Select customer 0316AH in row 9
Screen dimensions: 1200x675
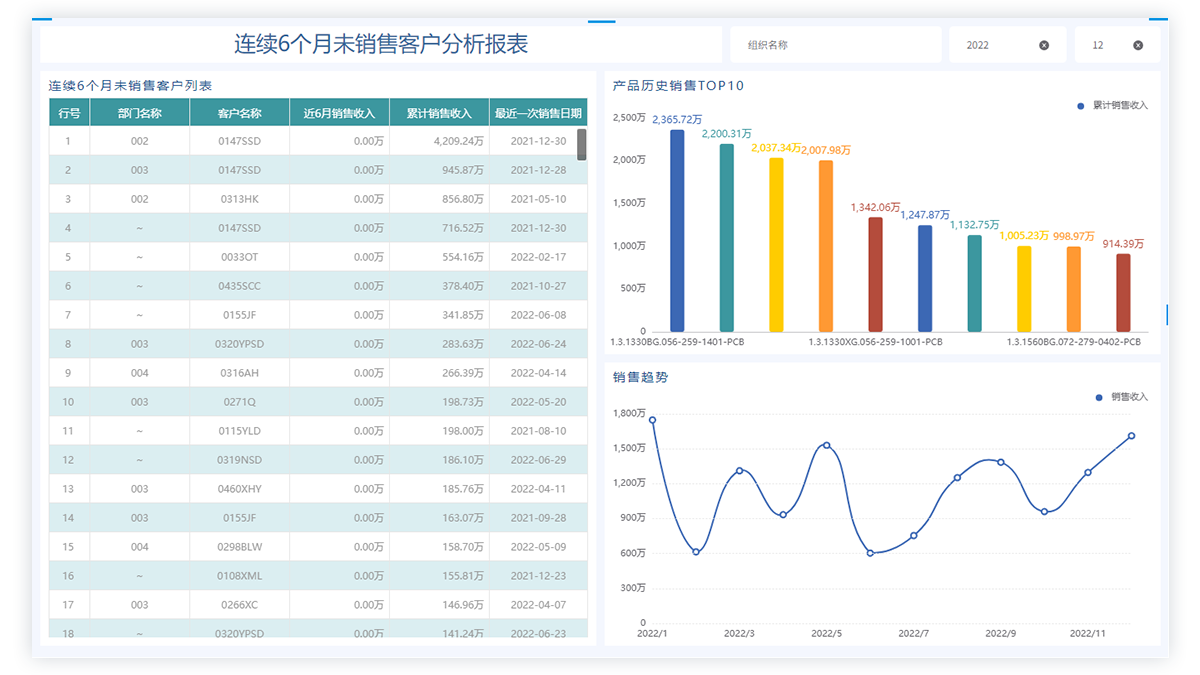coord(239,373)
